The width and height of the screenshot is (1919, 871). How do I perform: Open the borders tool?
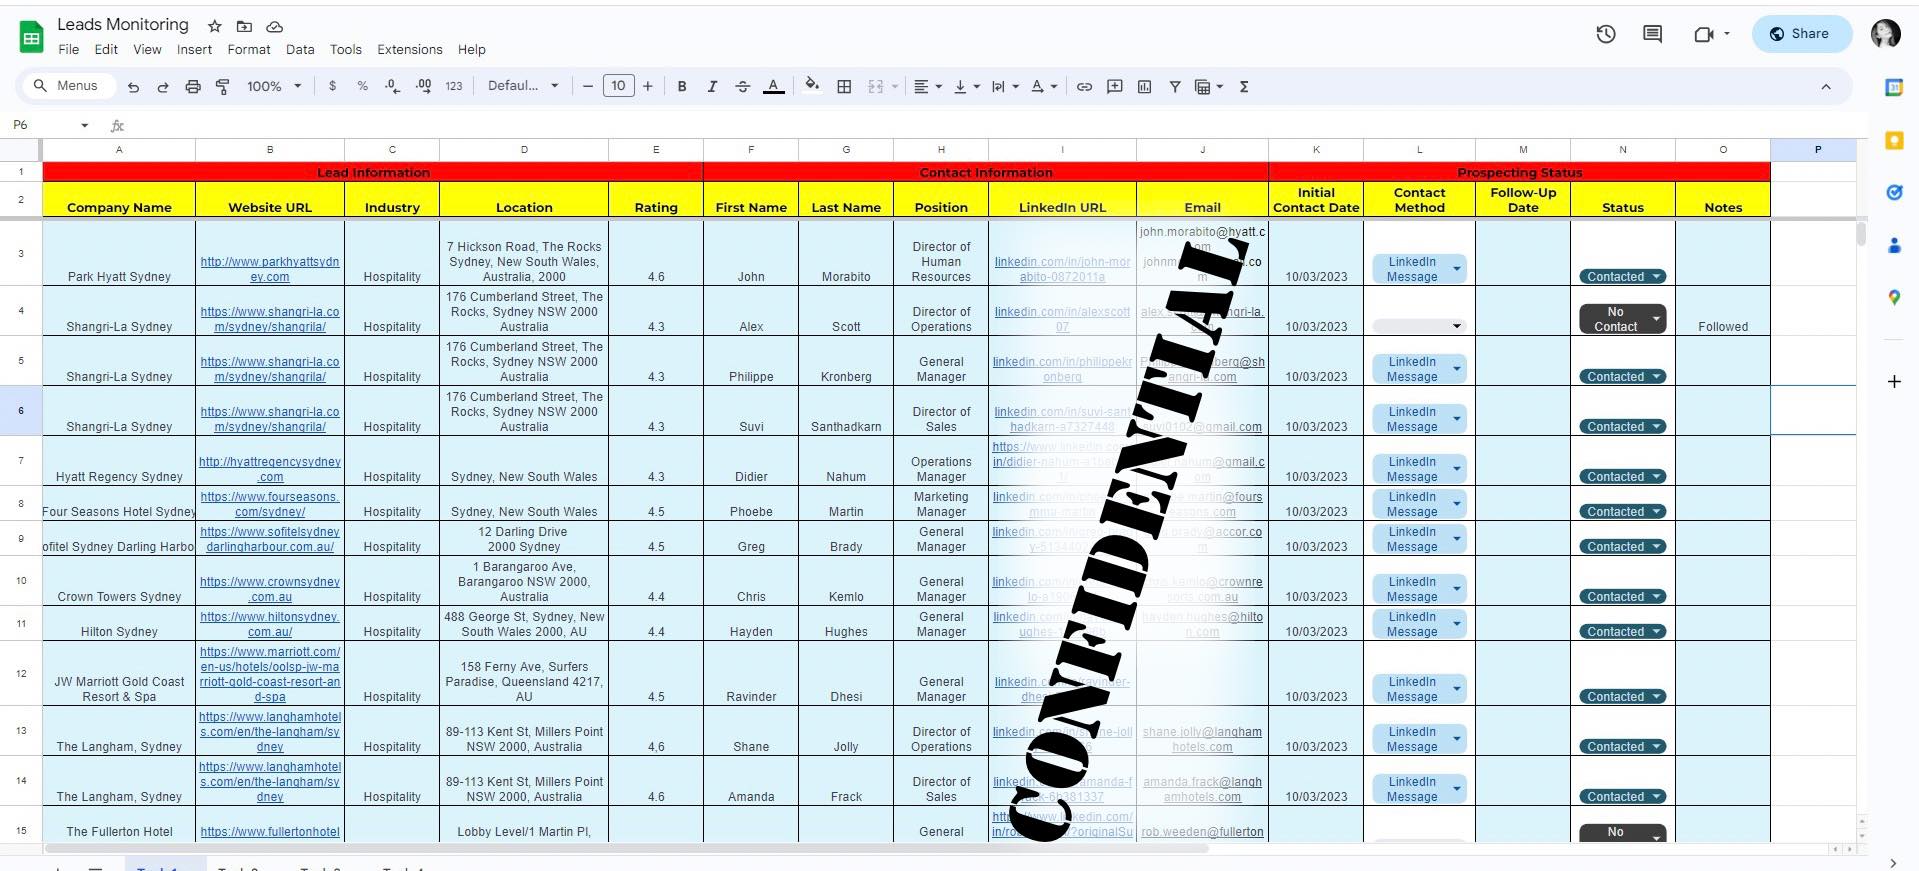(844, 87)
